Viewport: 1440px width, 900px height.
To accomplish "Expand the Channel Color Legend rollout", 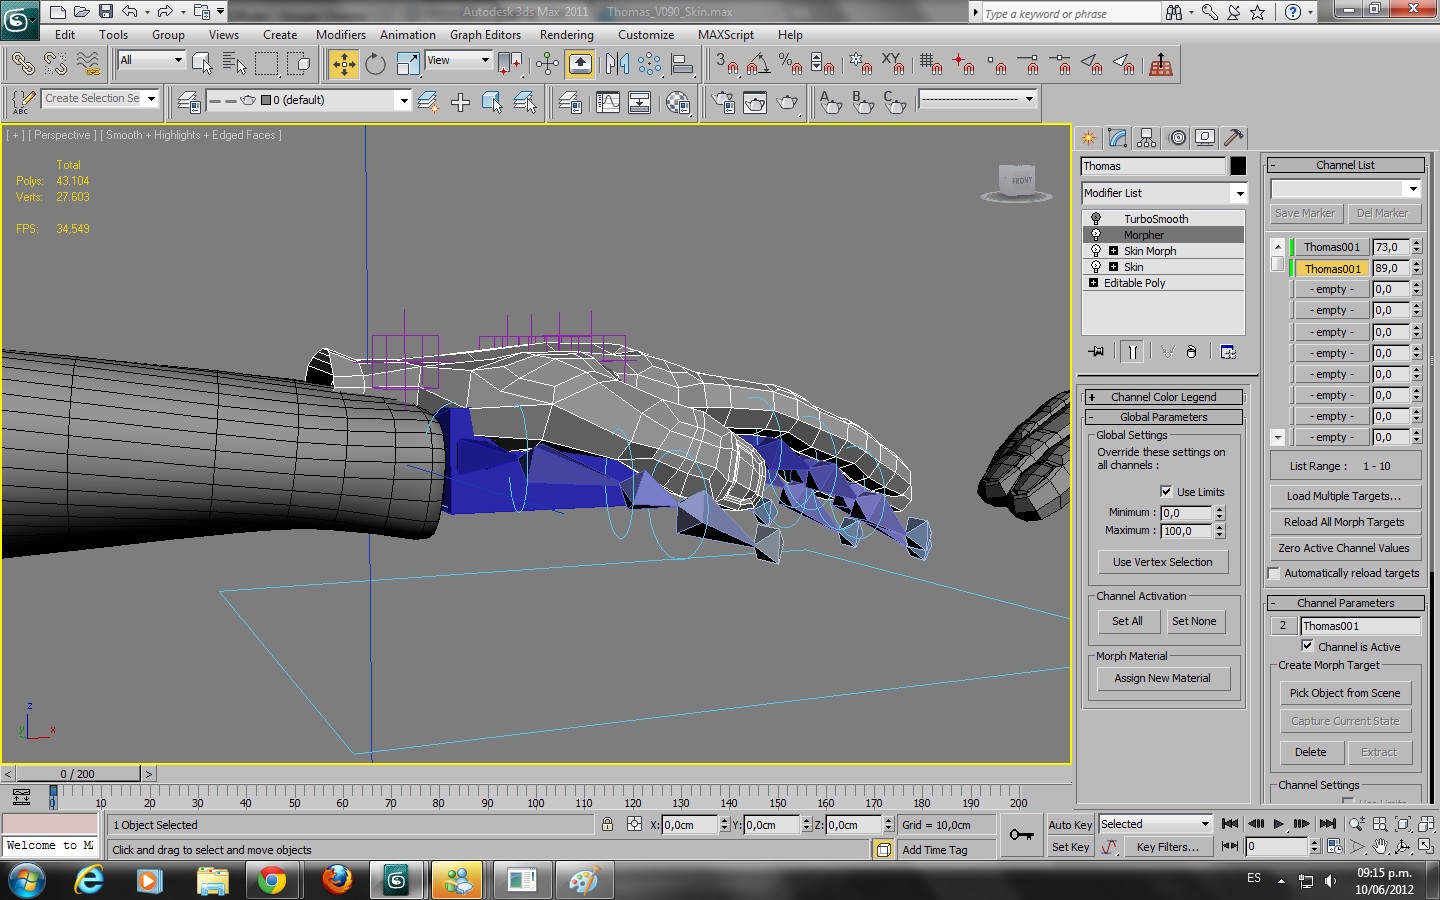I will point(1163,397).
